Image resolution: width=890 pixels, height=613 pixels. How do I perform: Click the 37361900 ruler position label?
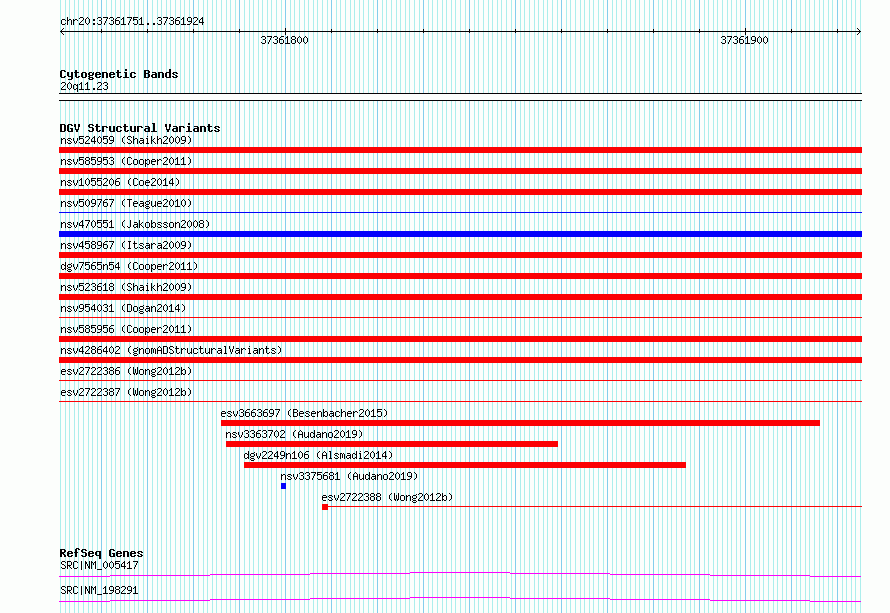744,40
